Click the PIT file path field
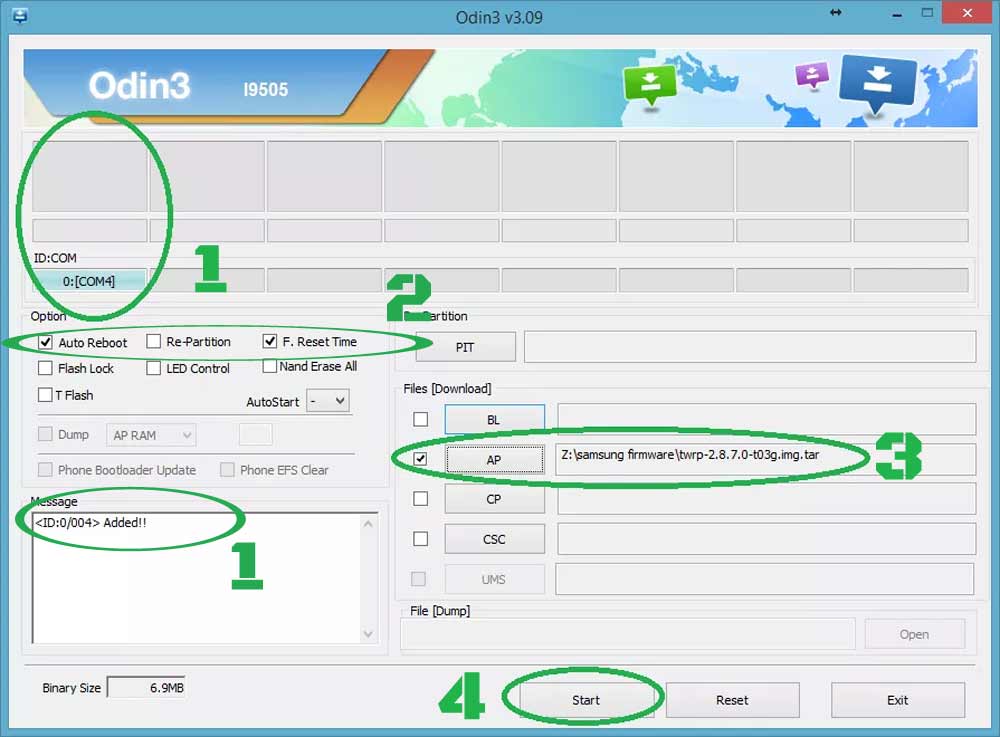Screen dimensions: 1000x737 coord(750,347)
